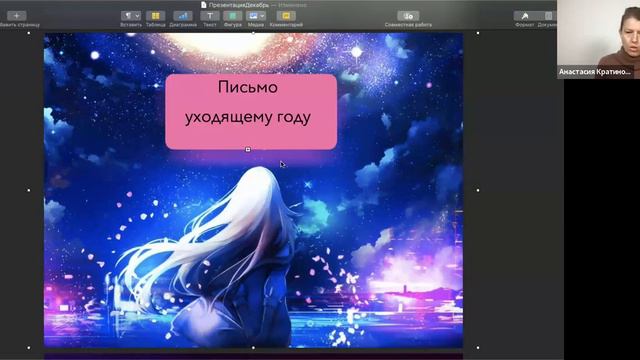Image resolution: width=640 pixels, height=360 pixels.
Task: Click the top-left selection handle of the image
Action: point(29,33)
